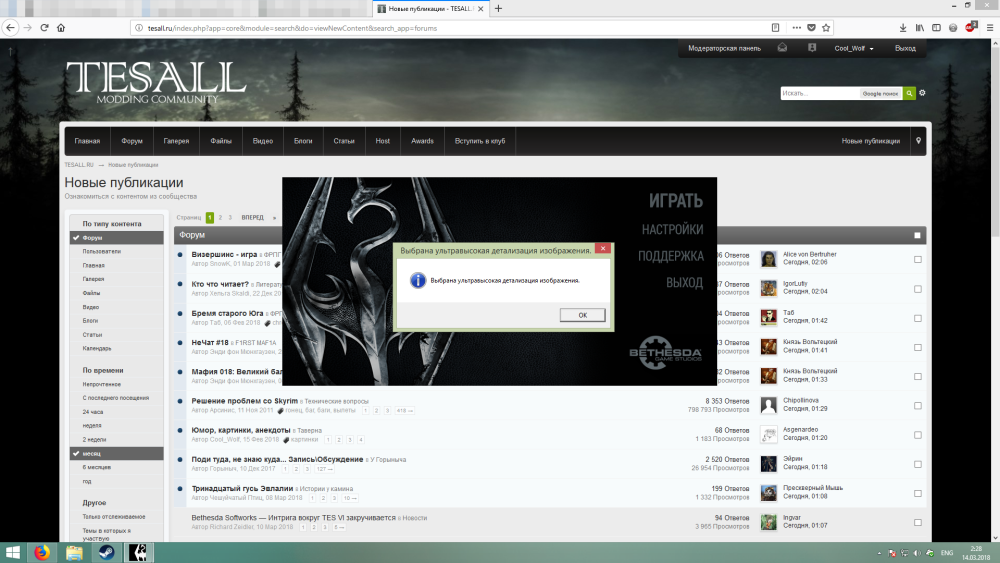Screen dimensions: 1000x563
Task: Click the green search magnifier button
Action: [909, 93]
